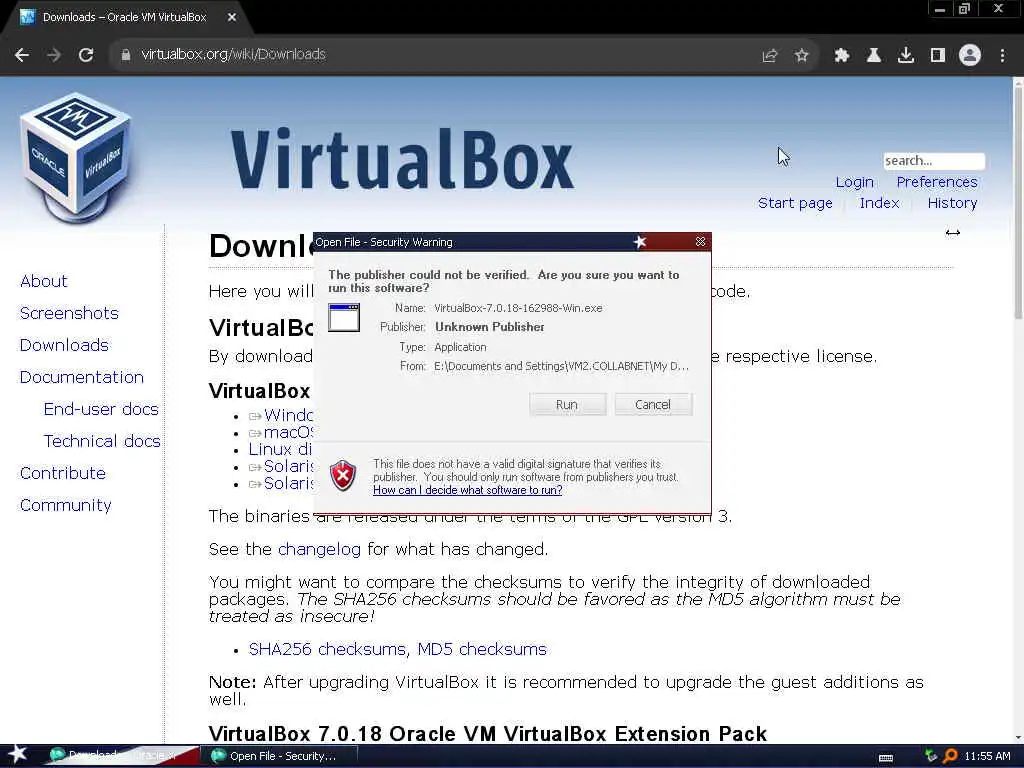
Task: Open Downloads in the sidebar
Action: 64,345
